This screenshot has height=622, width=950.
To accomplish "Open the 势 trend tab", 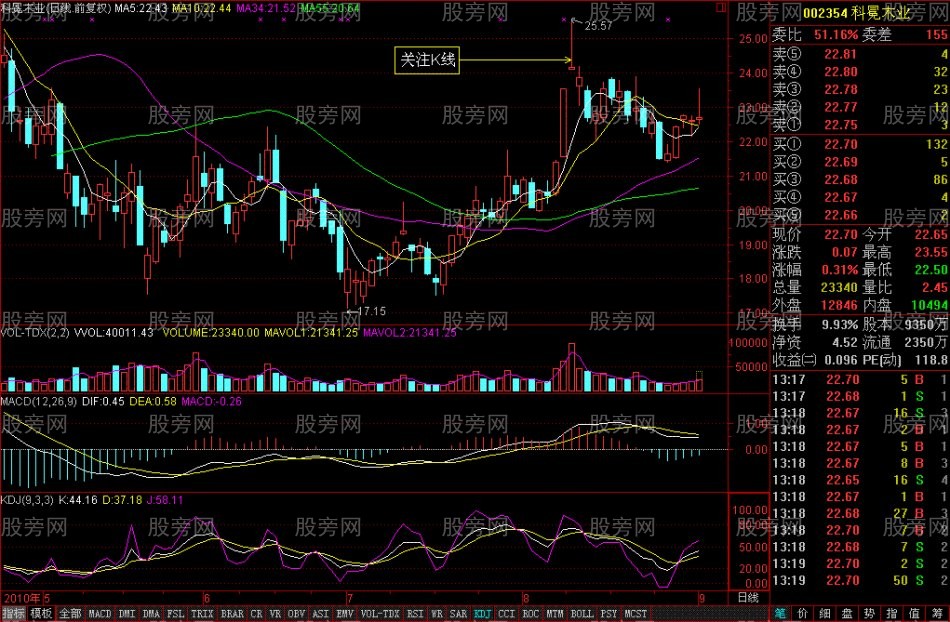I will pyautogui.click(x=869, y=614).
